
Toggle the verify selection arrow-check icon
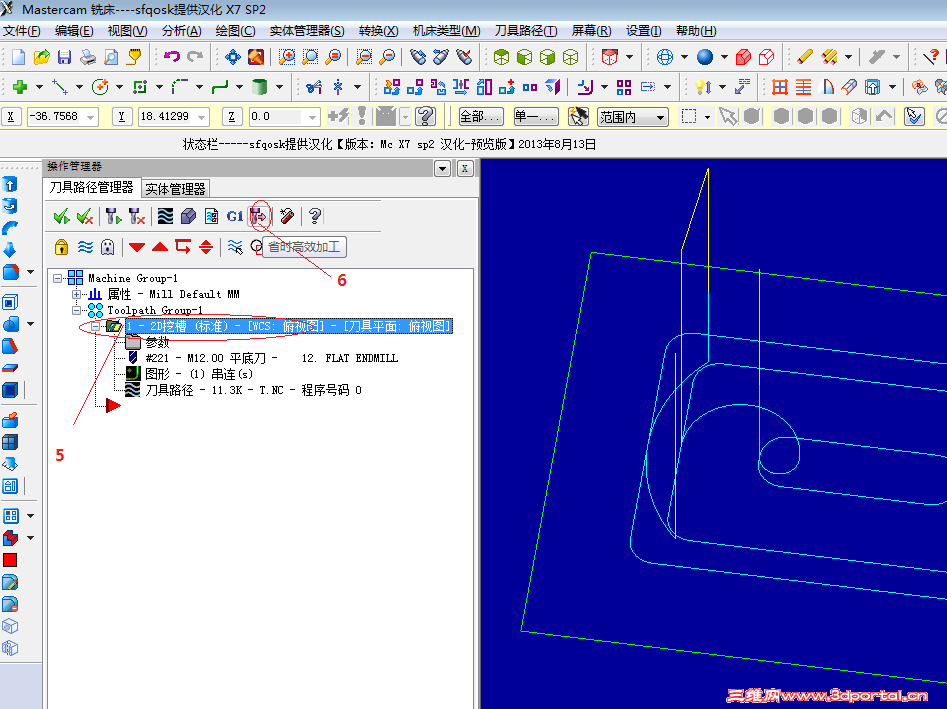tap(914, 117)
